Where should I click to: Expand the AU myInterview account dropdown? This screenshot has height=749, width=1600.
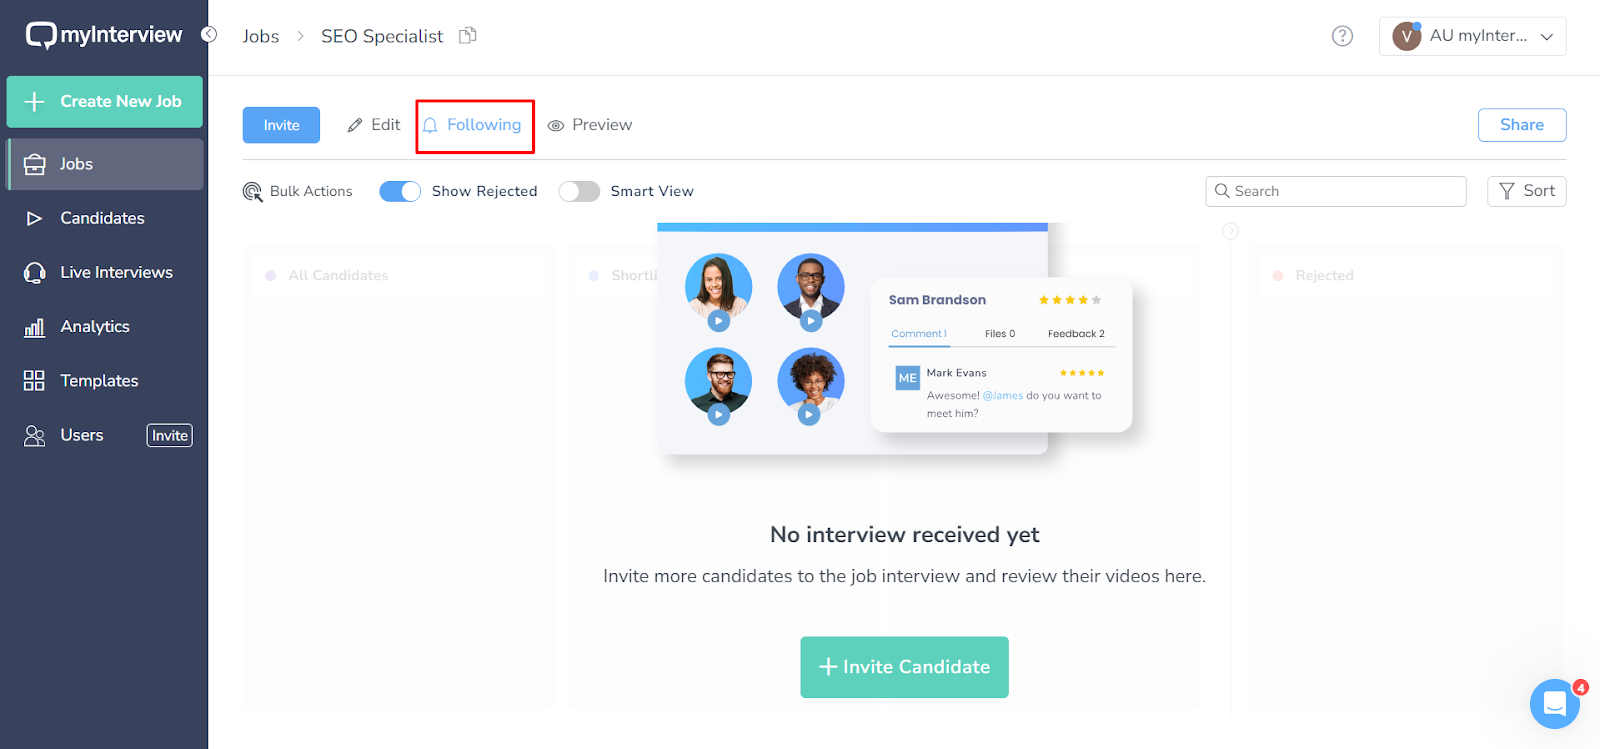[1472, 36]
